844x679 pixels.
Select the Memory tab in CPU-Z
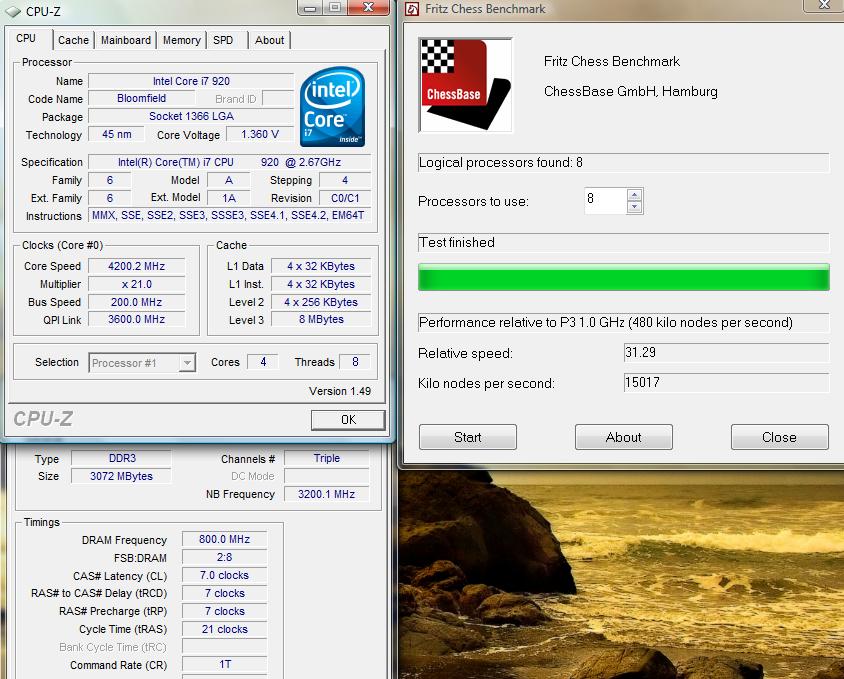point(182,40)
